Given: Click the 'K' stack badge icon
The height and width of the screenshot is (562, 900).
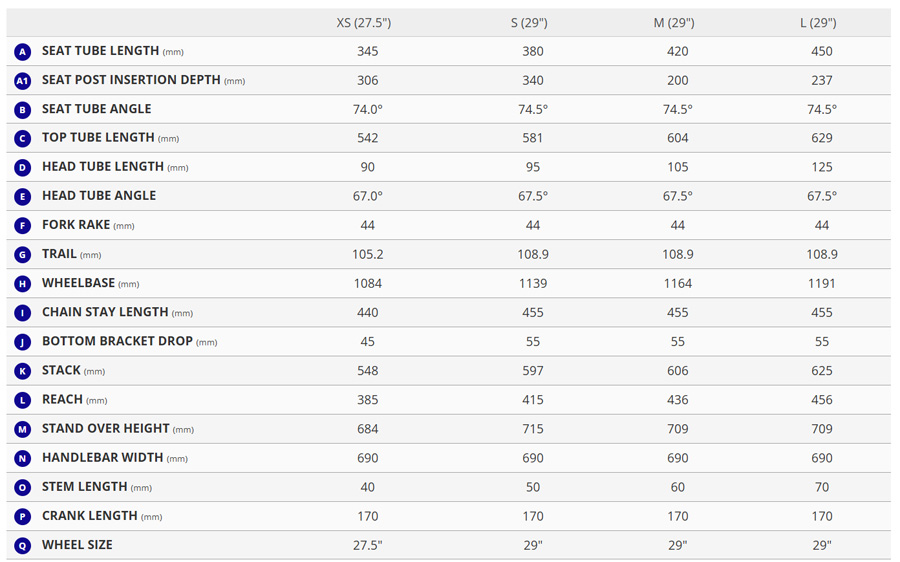Looking at the screenshot, I should [x=23, y=371].
